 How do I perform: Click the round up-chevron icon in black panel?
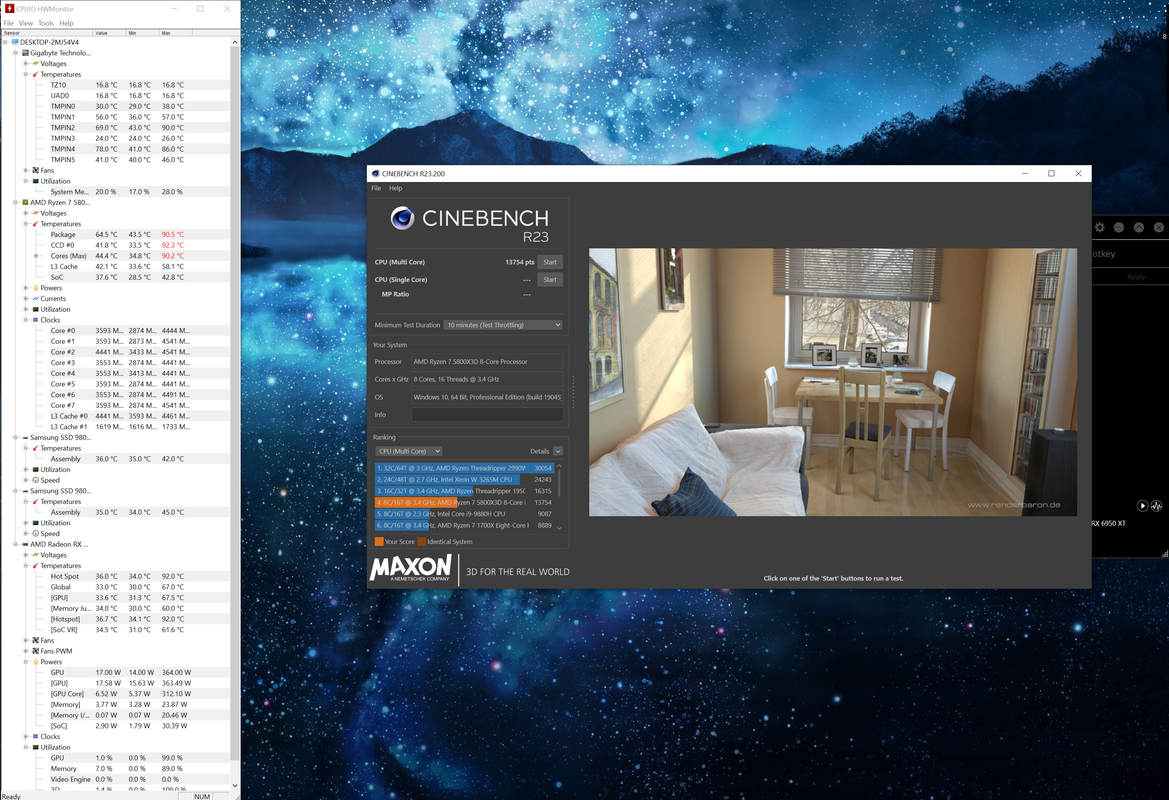(x=1138, y=227)
